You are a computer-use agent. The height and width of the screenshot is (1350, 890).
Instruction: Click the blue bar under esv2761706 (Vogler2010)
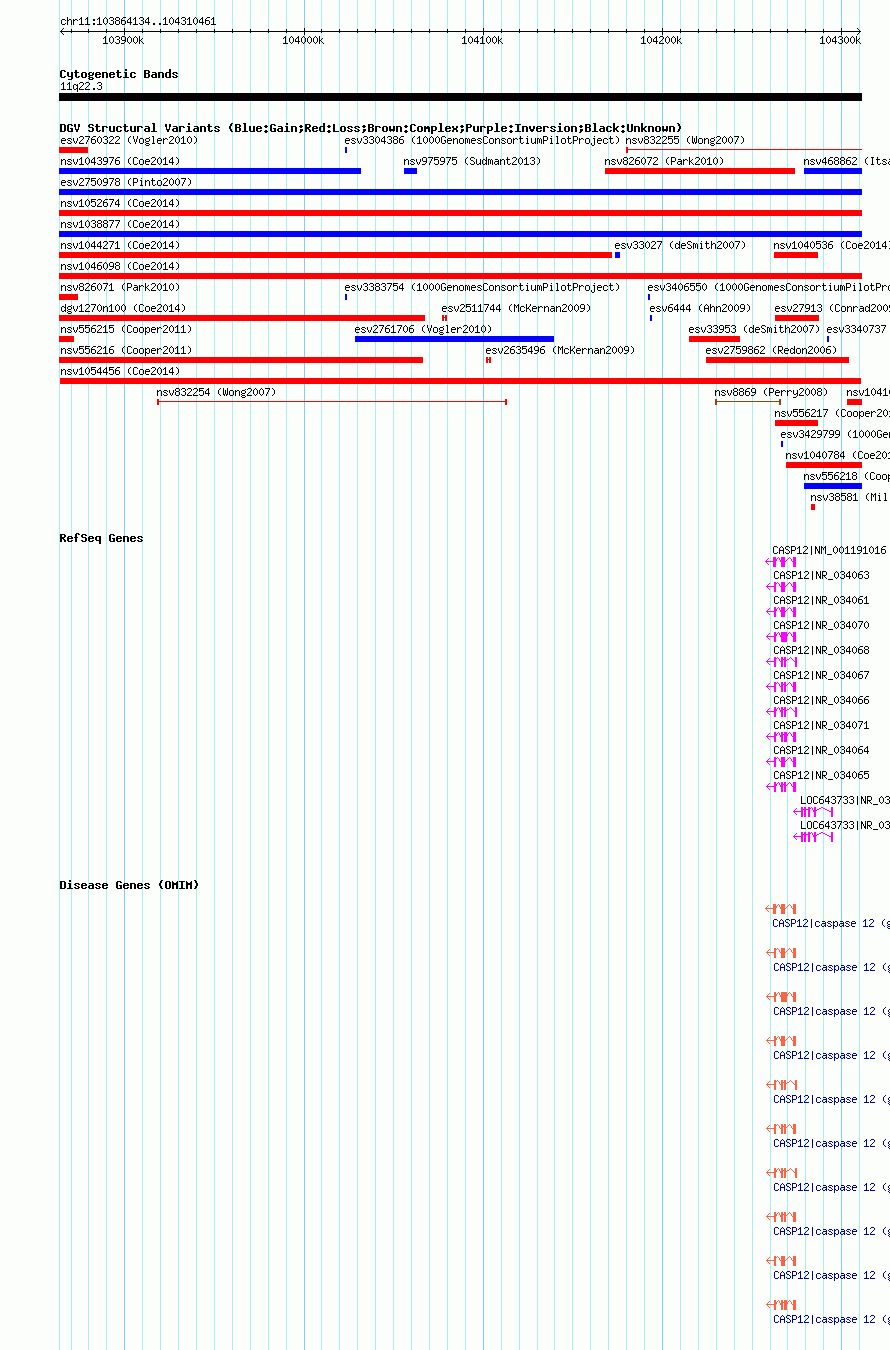coord(454,339)
